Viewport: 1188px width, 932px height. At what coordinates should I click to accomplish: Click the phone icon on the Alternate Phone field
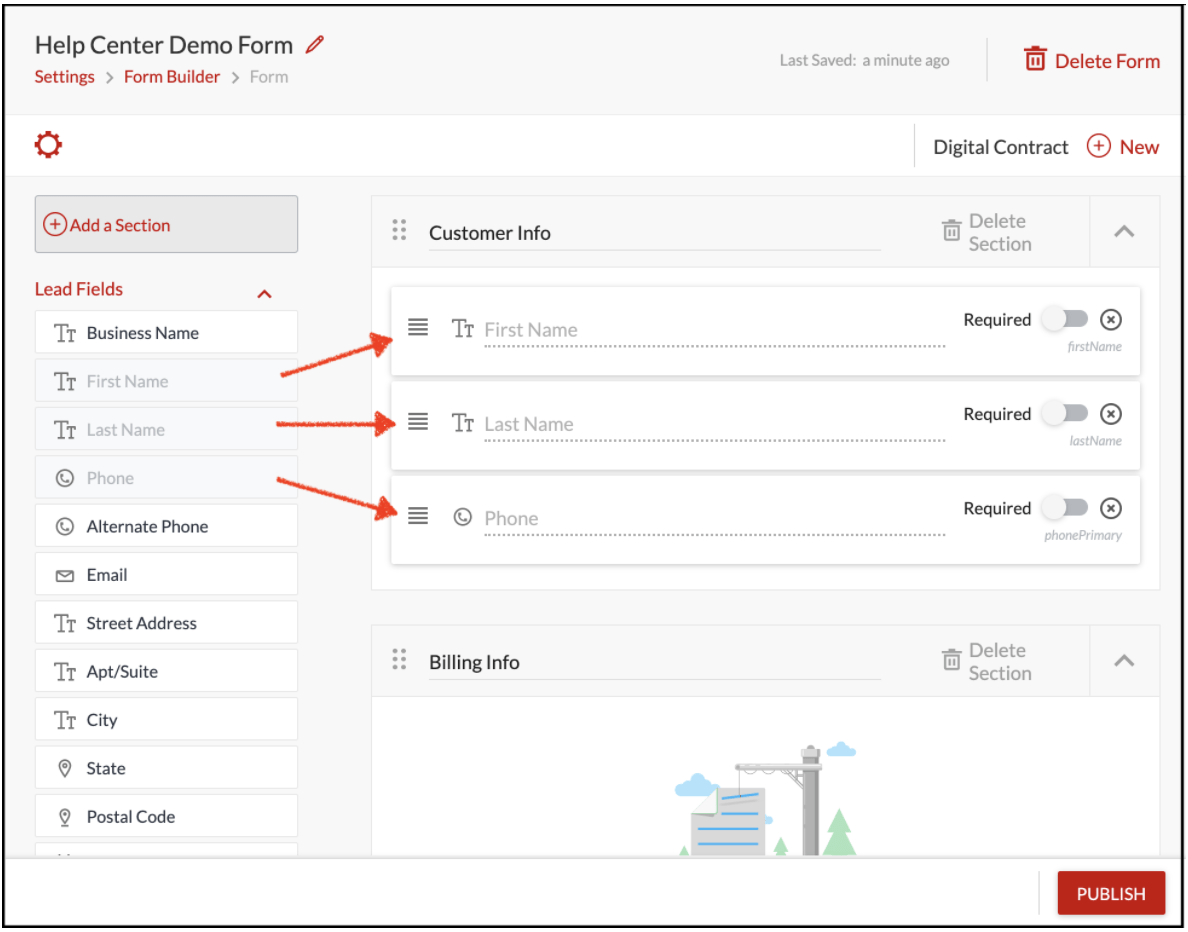click(x=63, y=525)
